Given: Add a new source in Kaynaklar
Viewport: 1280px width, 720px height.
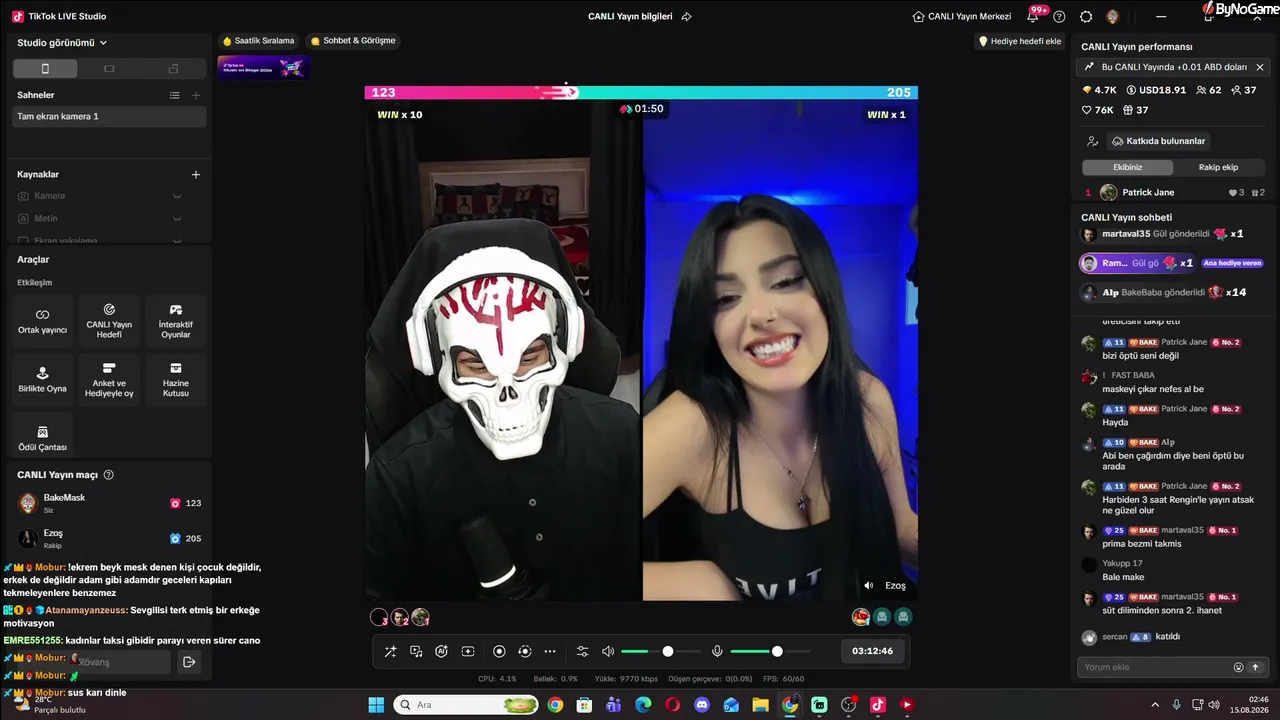Looking at the screenshot, I should [196, 175].
